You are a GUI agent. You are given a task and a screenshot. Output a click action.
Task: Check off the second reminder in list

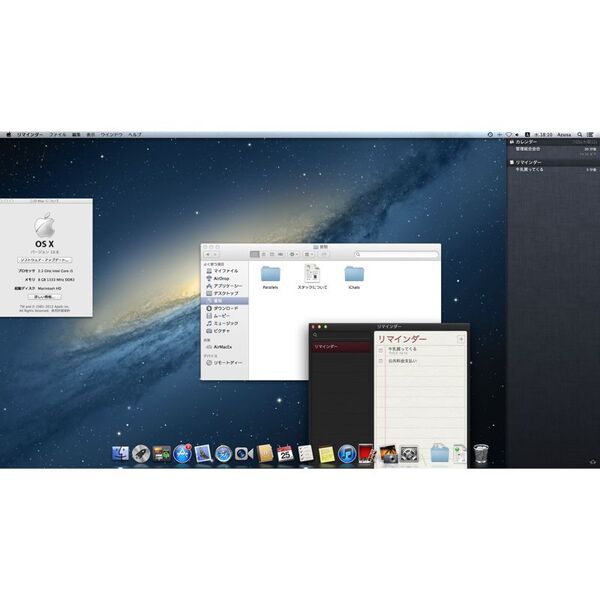tap(380, 361)
